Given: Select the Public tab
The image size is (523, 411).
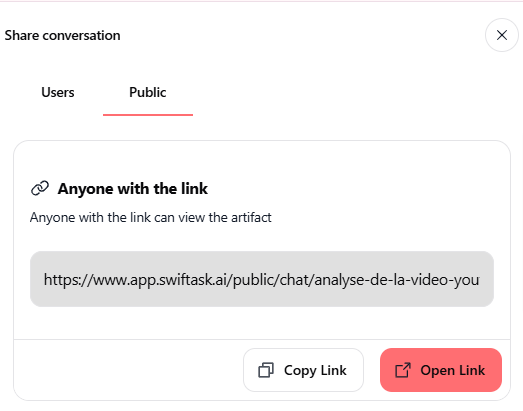Looking at the screenshot, I should pyautogui.click(x=148, y=92).
